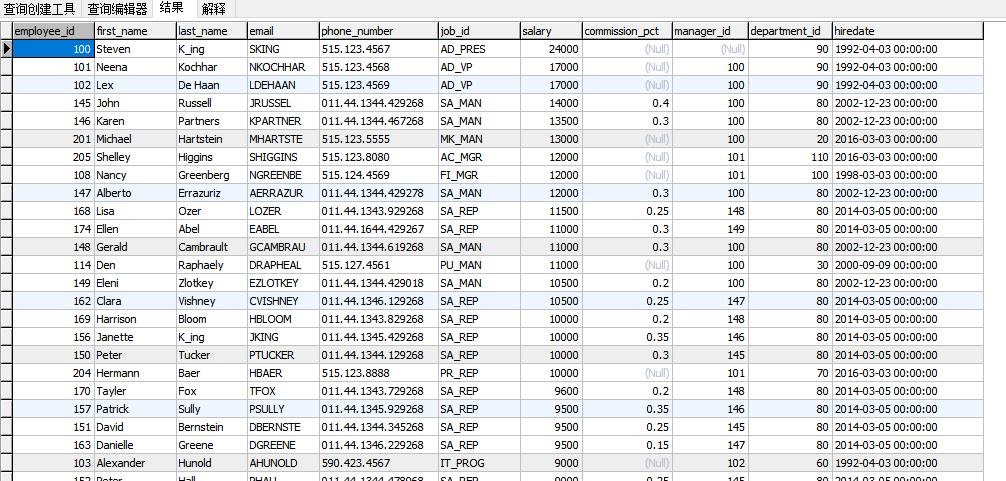Screen dimensions: 1006x481
Task: Switch to the 解释 tab
Action: tap(214, 9)
